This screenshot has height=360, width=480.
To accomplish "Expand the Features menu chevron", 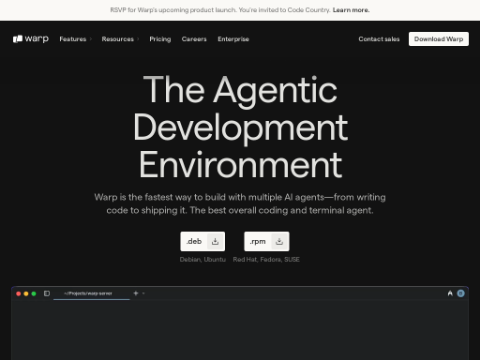I will tap(91, 39).
